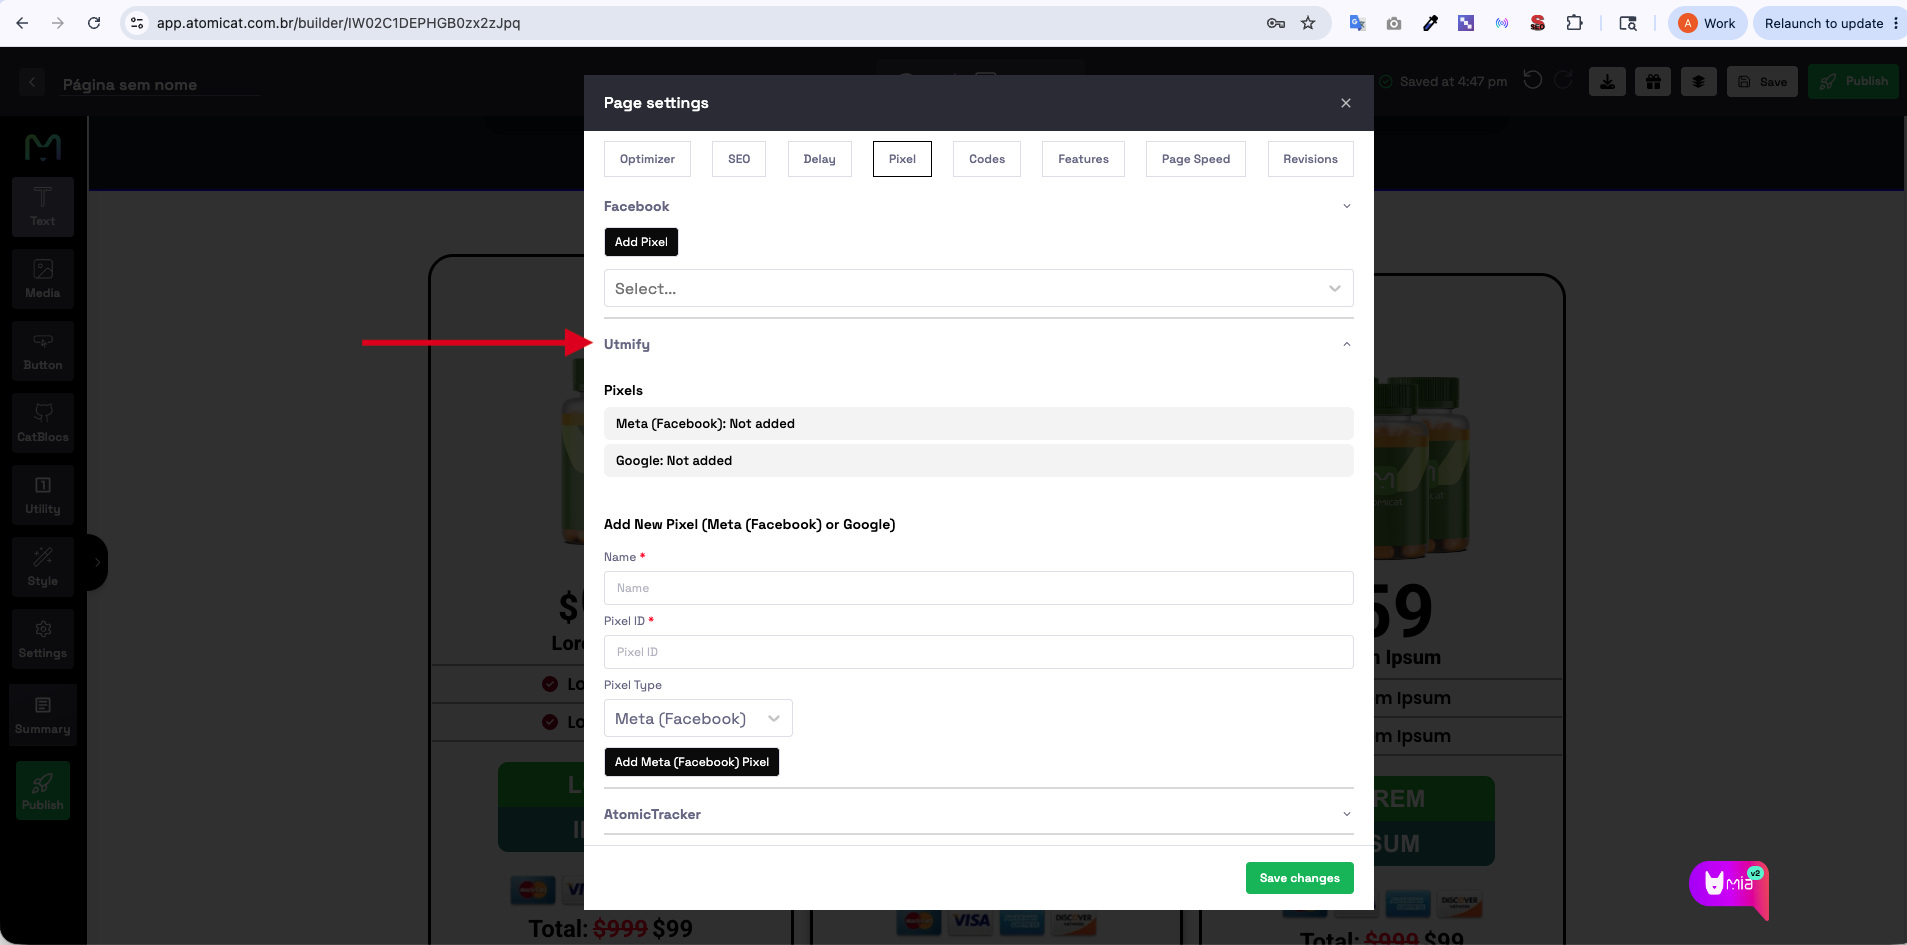Open the Settings sidebar panel
This screenshot has width=1907, height=945.
pos(43,639)
